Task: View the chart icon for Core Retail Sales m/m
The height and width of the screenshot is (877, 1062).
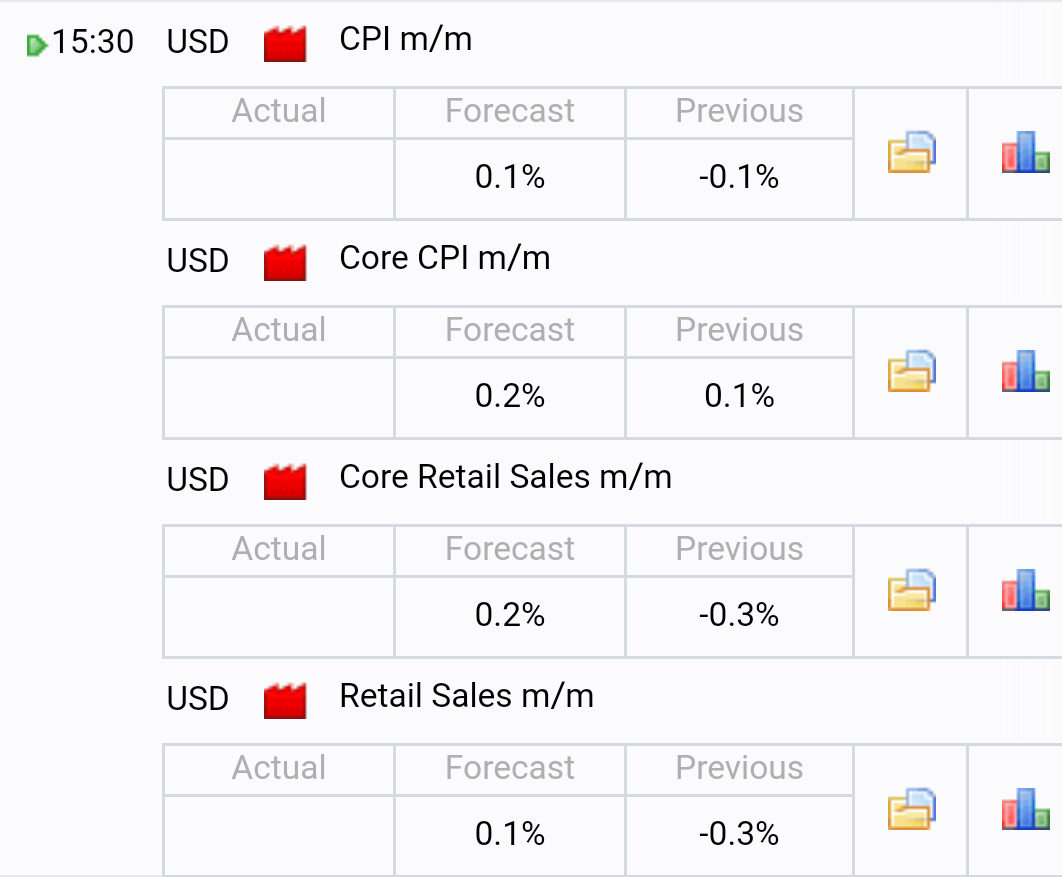Action: point(1025,590)
